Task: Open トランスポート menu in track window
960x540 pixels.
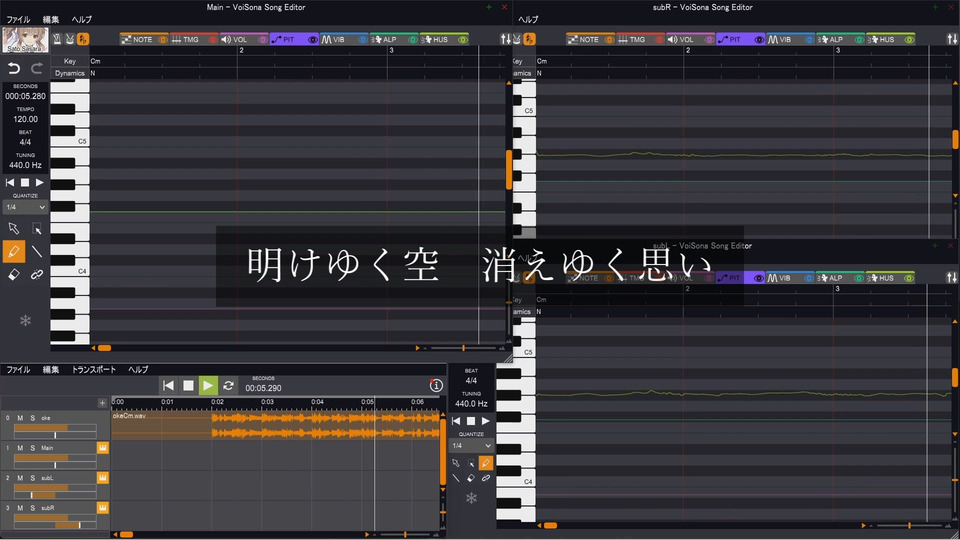Action: (x=94, y=370)
